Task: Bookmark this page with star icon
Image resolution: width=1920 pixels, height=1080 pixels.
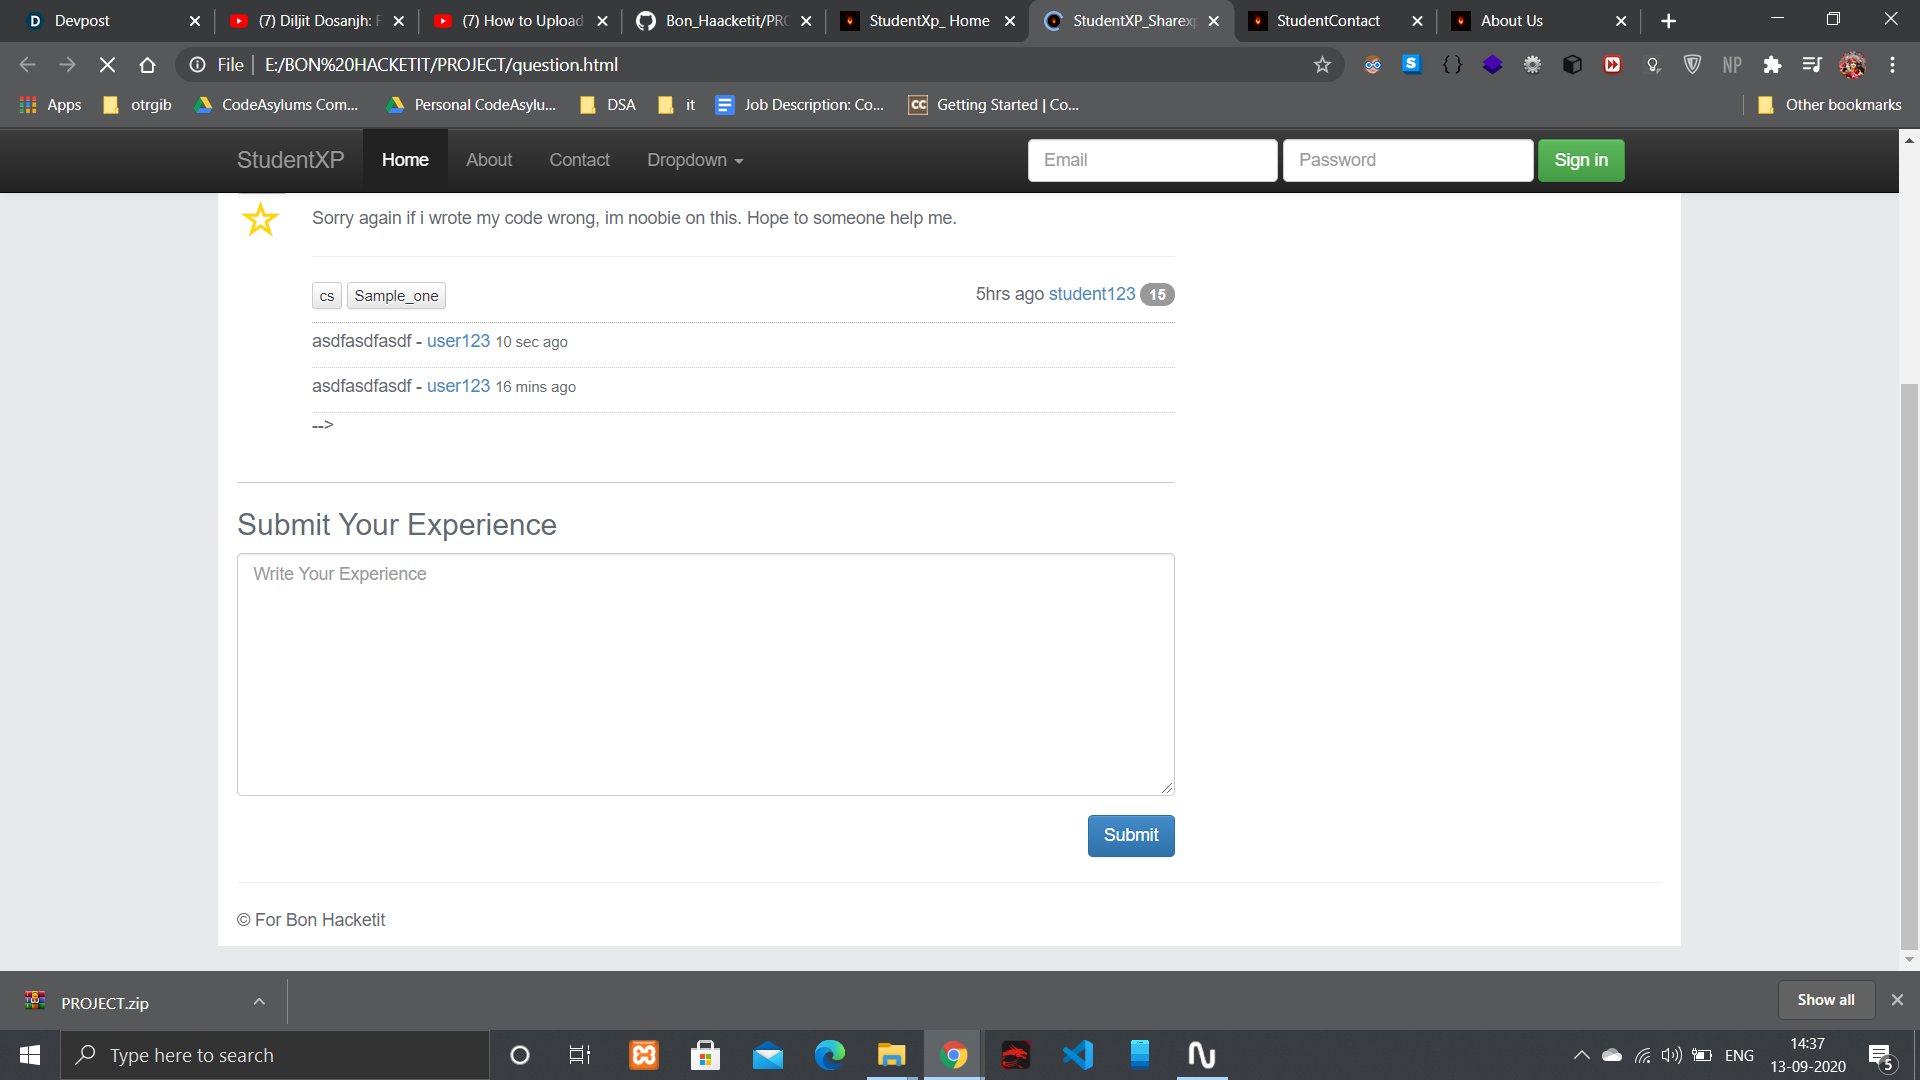Action: 1322,65
